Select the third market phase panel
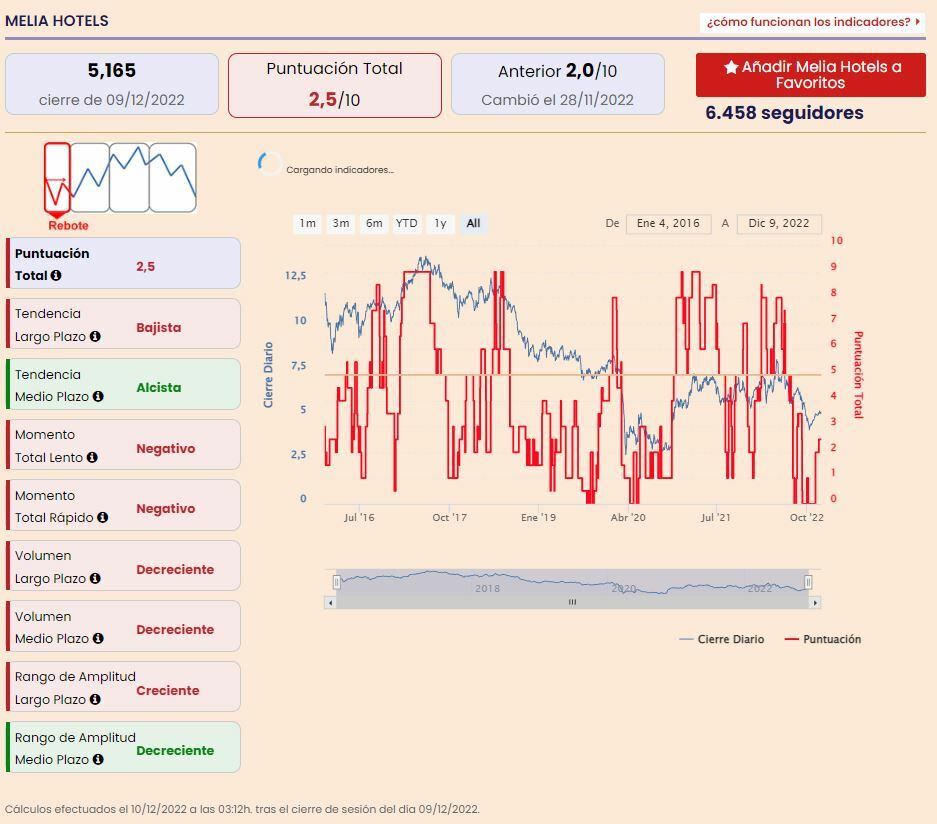Screen dimensions: 937x824 129,177
